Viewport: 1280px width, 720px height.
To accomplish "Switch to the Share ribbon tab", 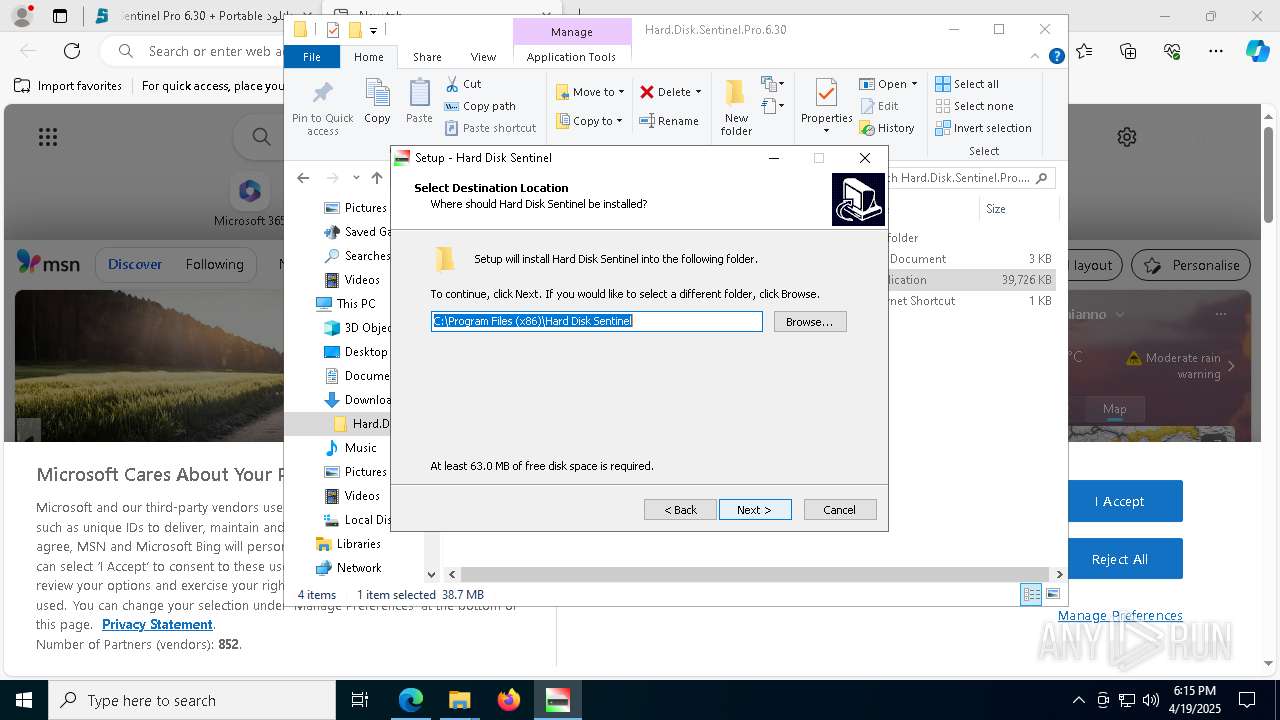I will [427, 57].
